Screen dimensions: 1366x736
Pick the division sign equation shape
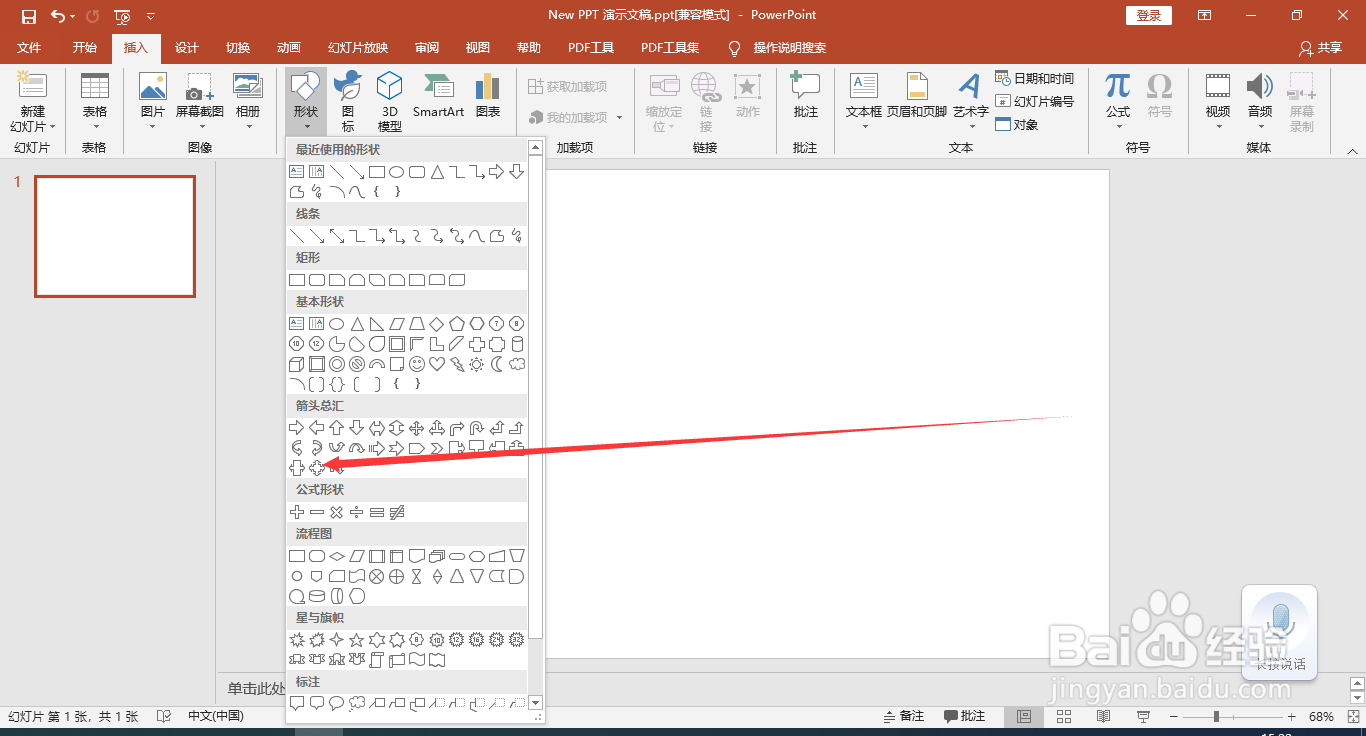(x=357, y=512)
